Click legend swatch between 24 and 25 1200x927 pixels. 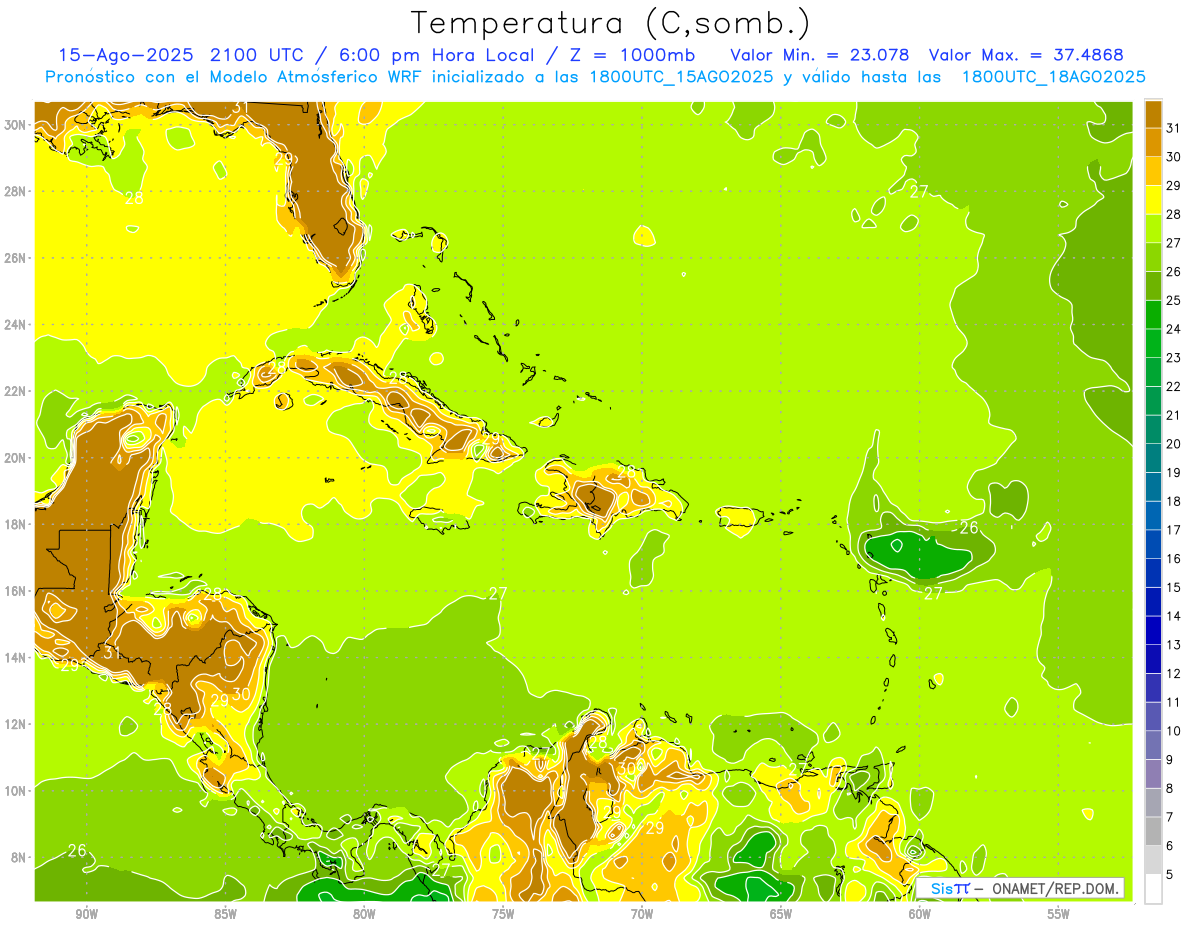click(x=1153, y=314)
